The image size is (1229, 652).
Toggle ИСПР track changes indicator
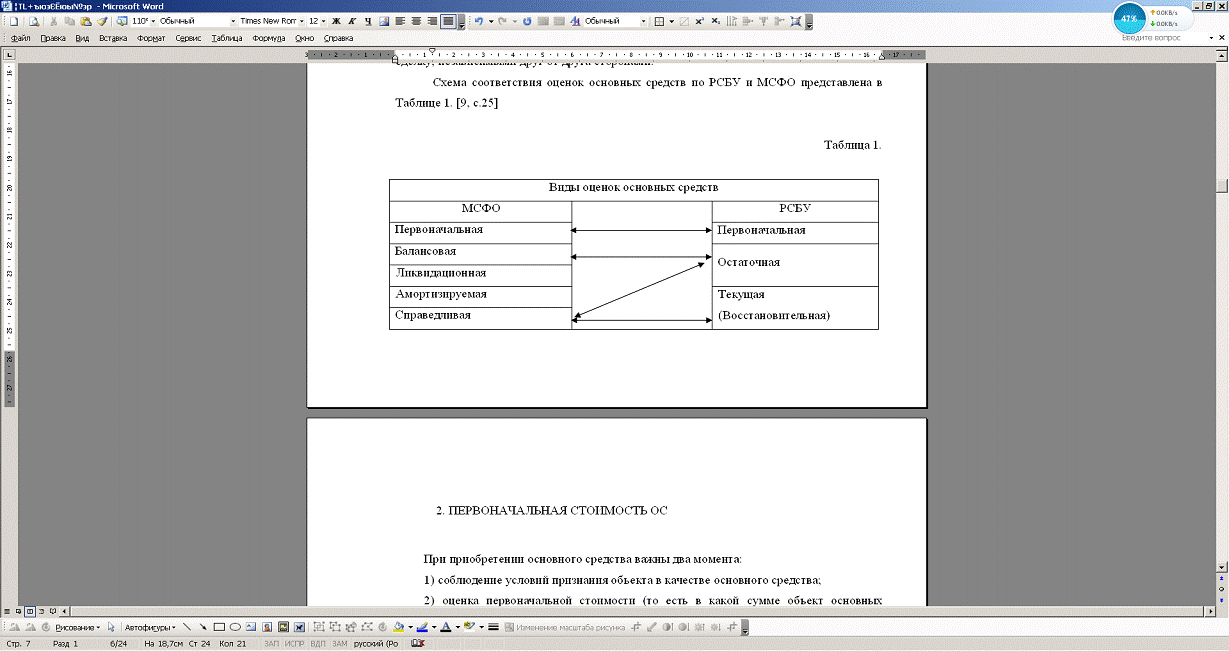point(293,644)
